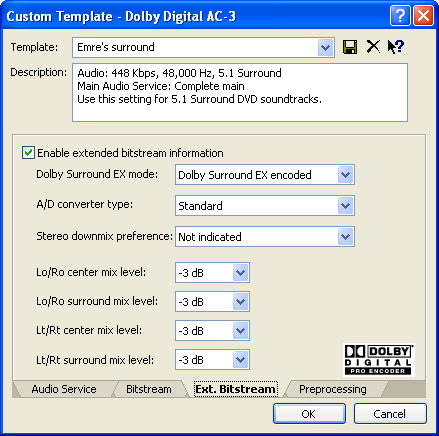This screenshot has width=439, height=436.
Task: Open the Lo/Ro center mix level dropdown
Action: click(x=240, y=273)
